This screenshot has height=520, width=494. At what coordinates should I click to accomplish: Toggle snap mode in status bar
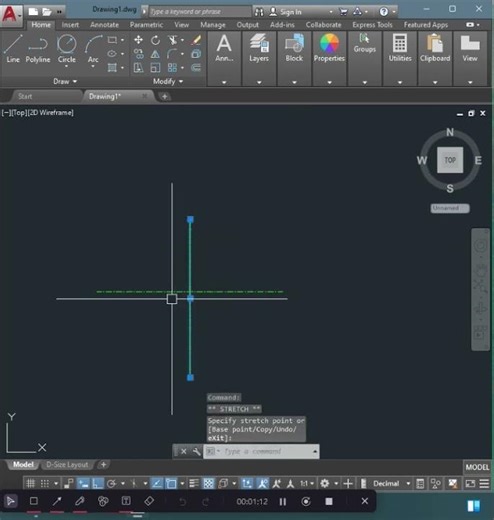pos(45,483)
